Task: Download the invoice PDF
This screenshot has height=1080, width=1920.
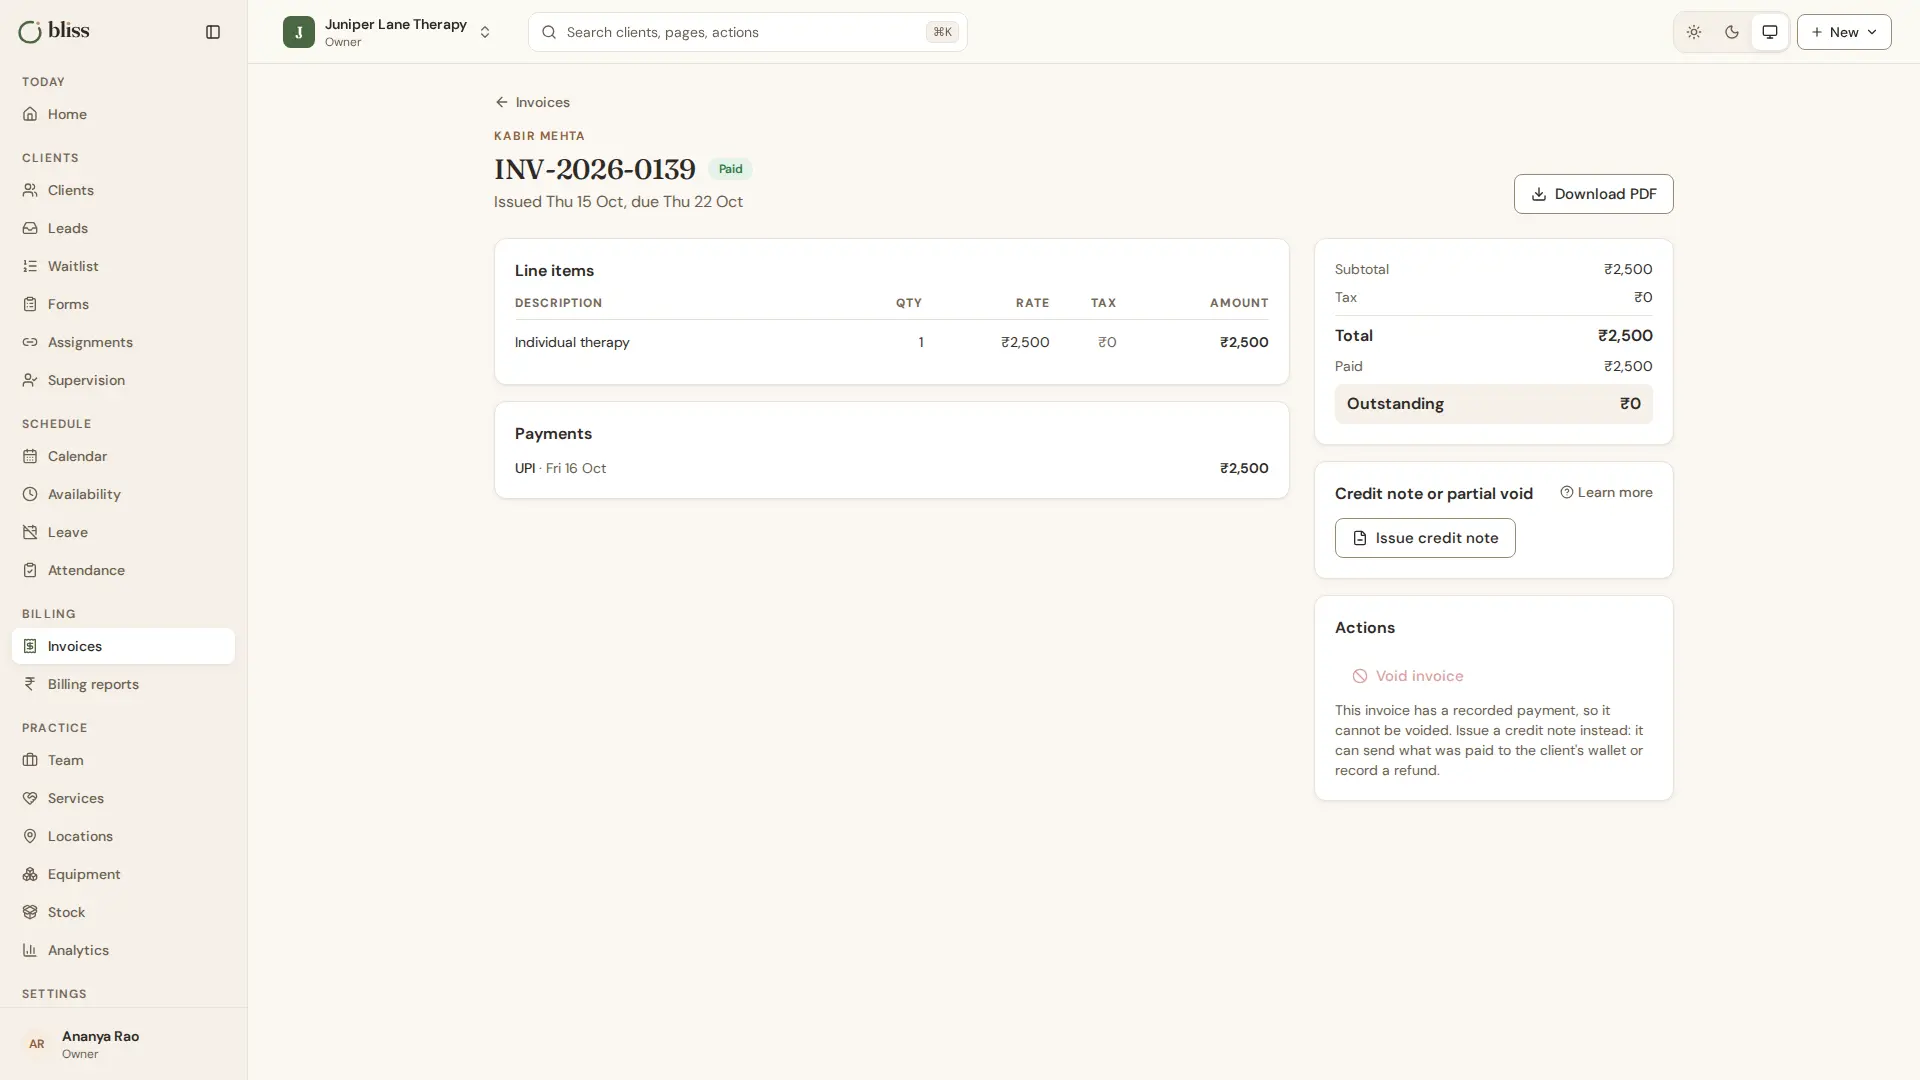Action: [1593, 194]
